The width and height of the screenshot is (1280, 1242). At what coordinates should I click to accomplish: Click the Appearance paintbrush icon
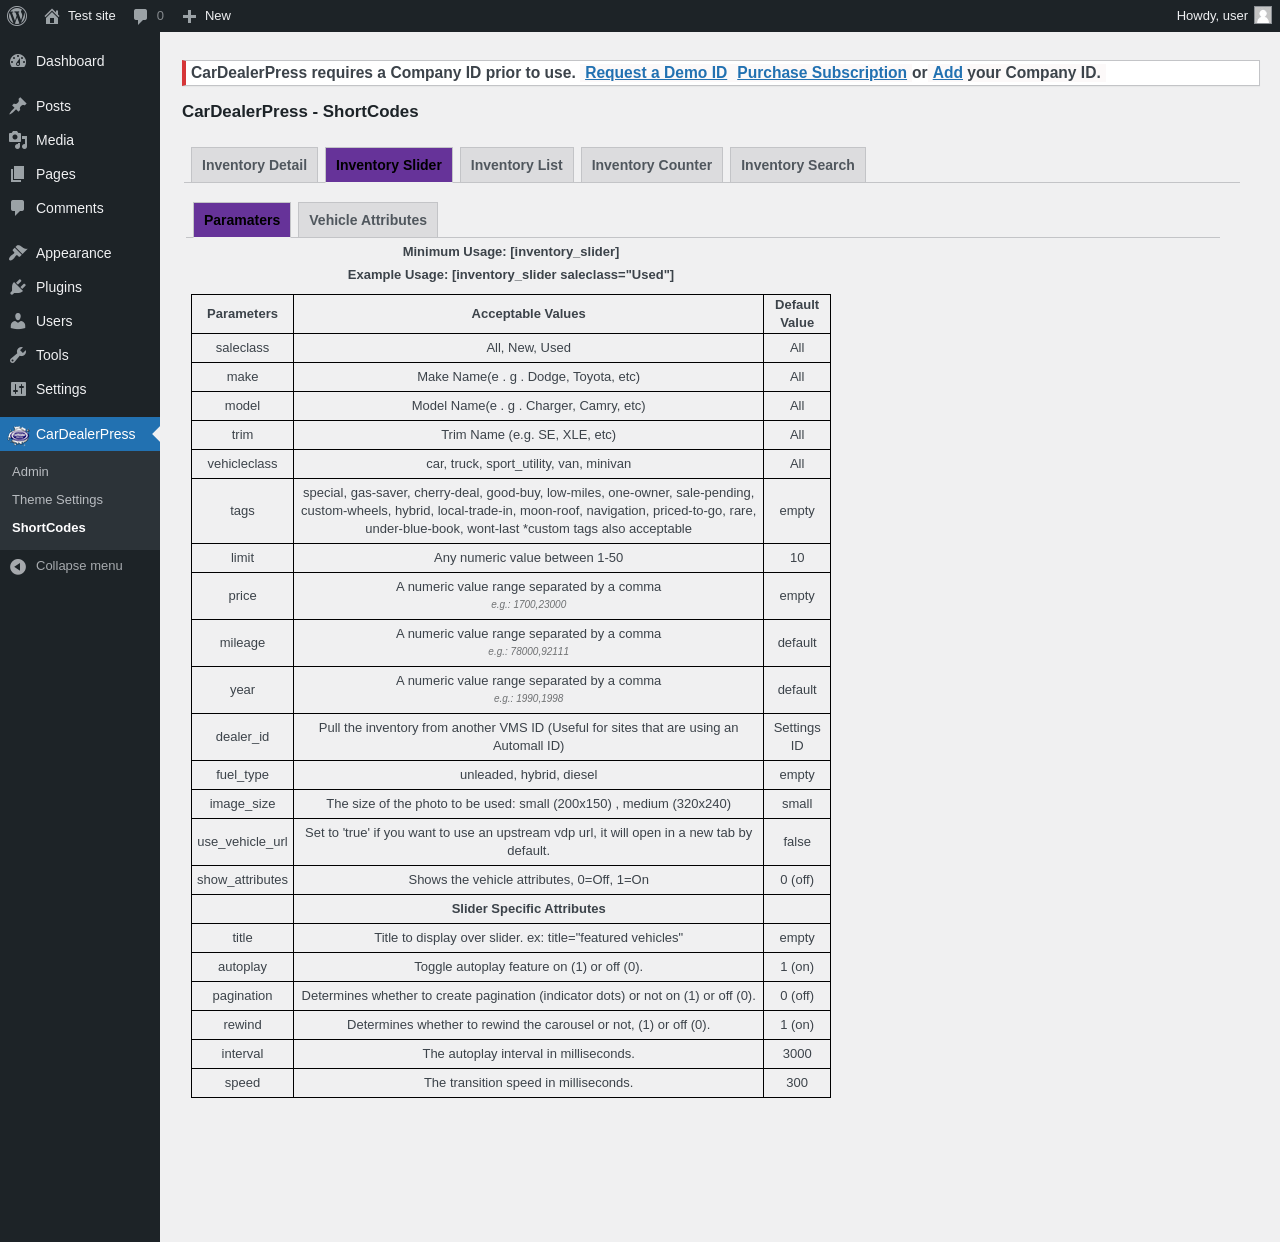coord(18,253)
